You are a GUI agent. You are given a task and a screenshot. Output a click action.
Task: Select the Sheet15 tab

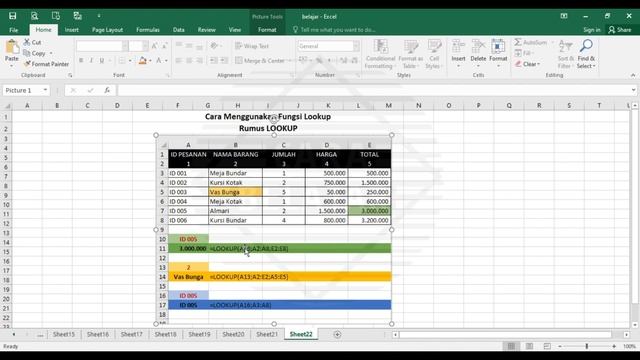64,334
